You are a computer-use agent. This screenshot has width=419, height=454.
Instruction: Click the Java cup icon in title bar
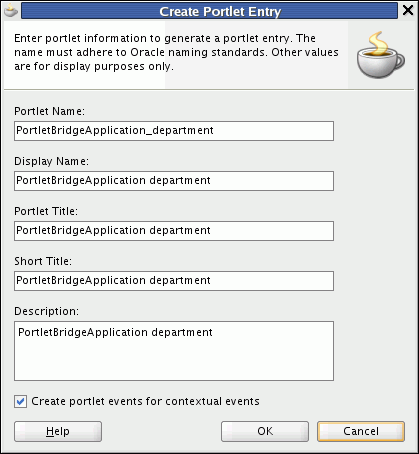pyautogui.click(x=11, y=11)
